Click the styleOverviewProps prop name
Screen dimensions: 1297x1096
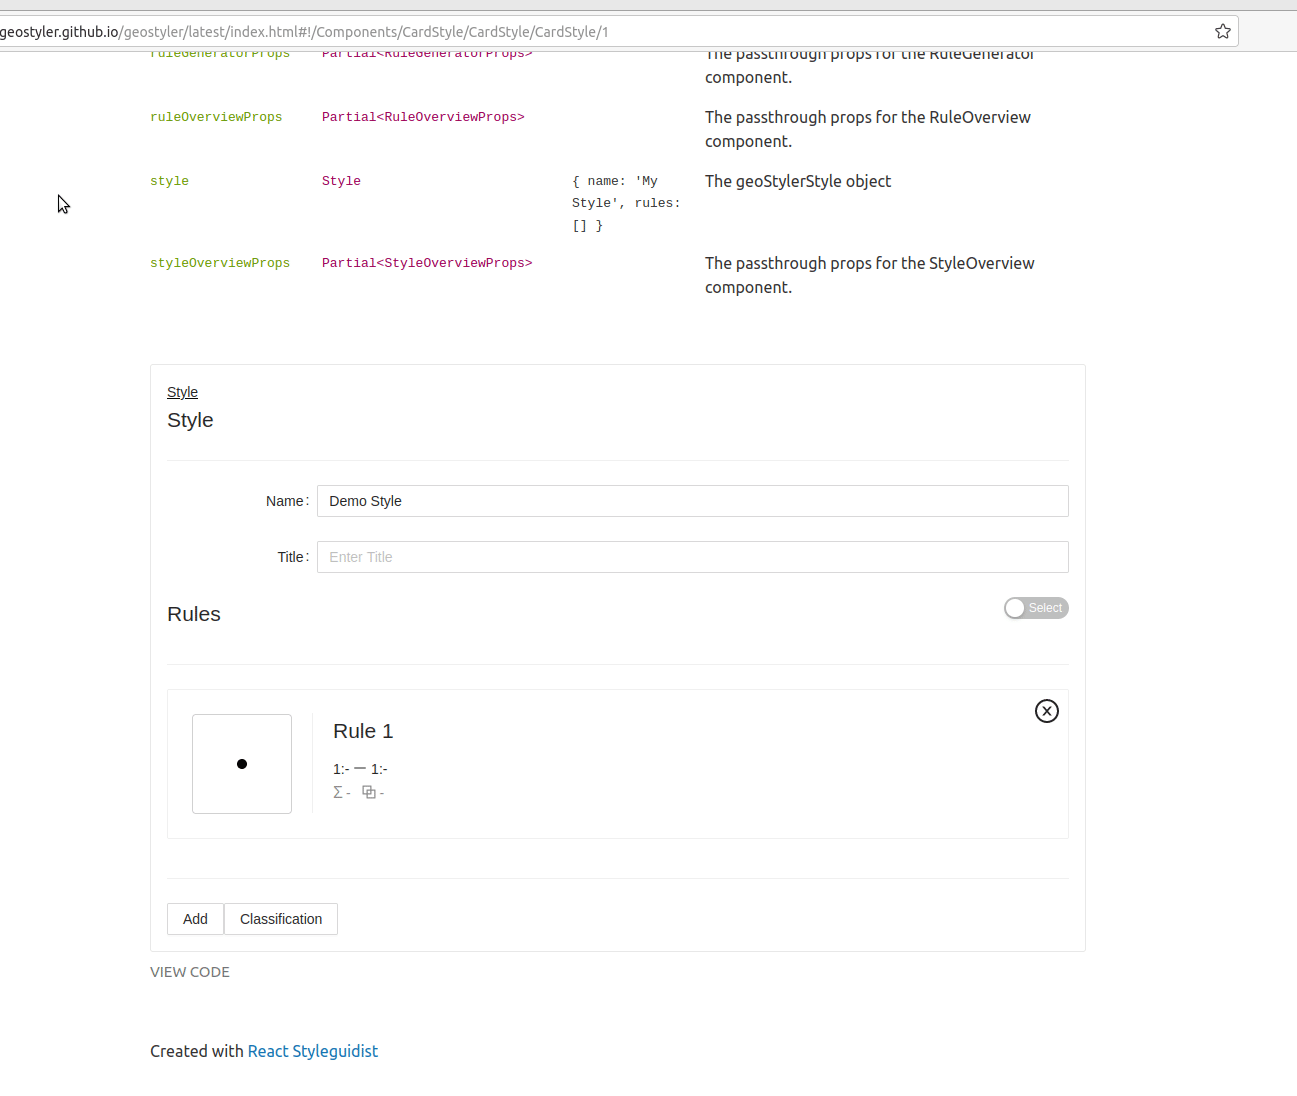(x=219, y=263)
